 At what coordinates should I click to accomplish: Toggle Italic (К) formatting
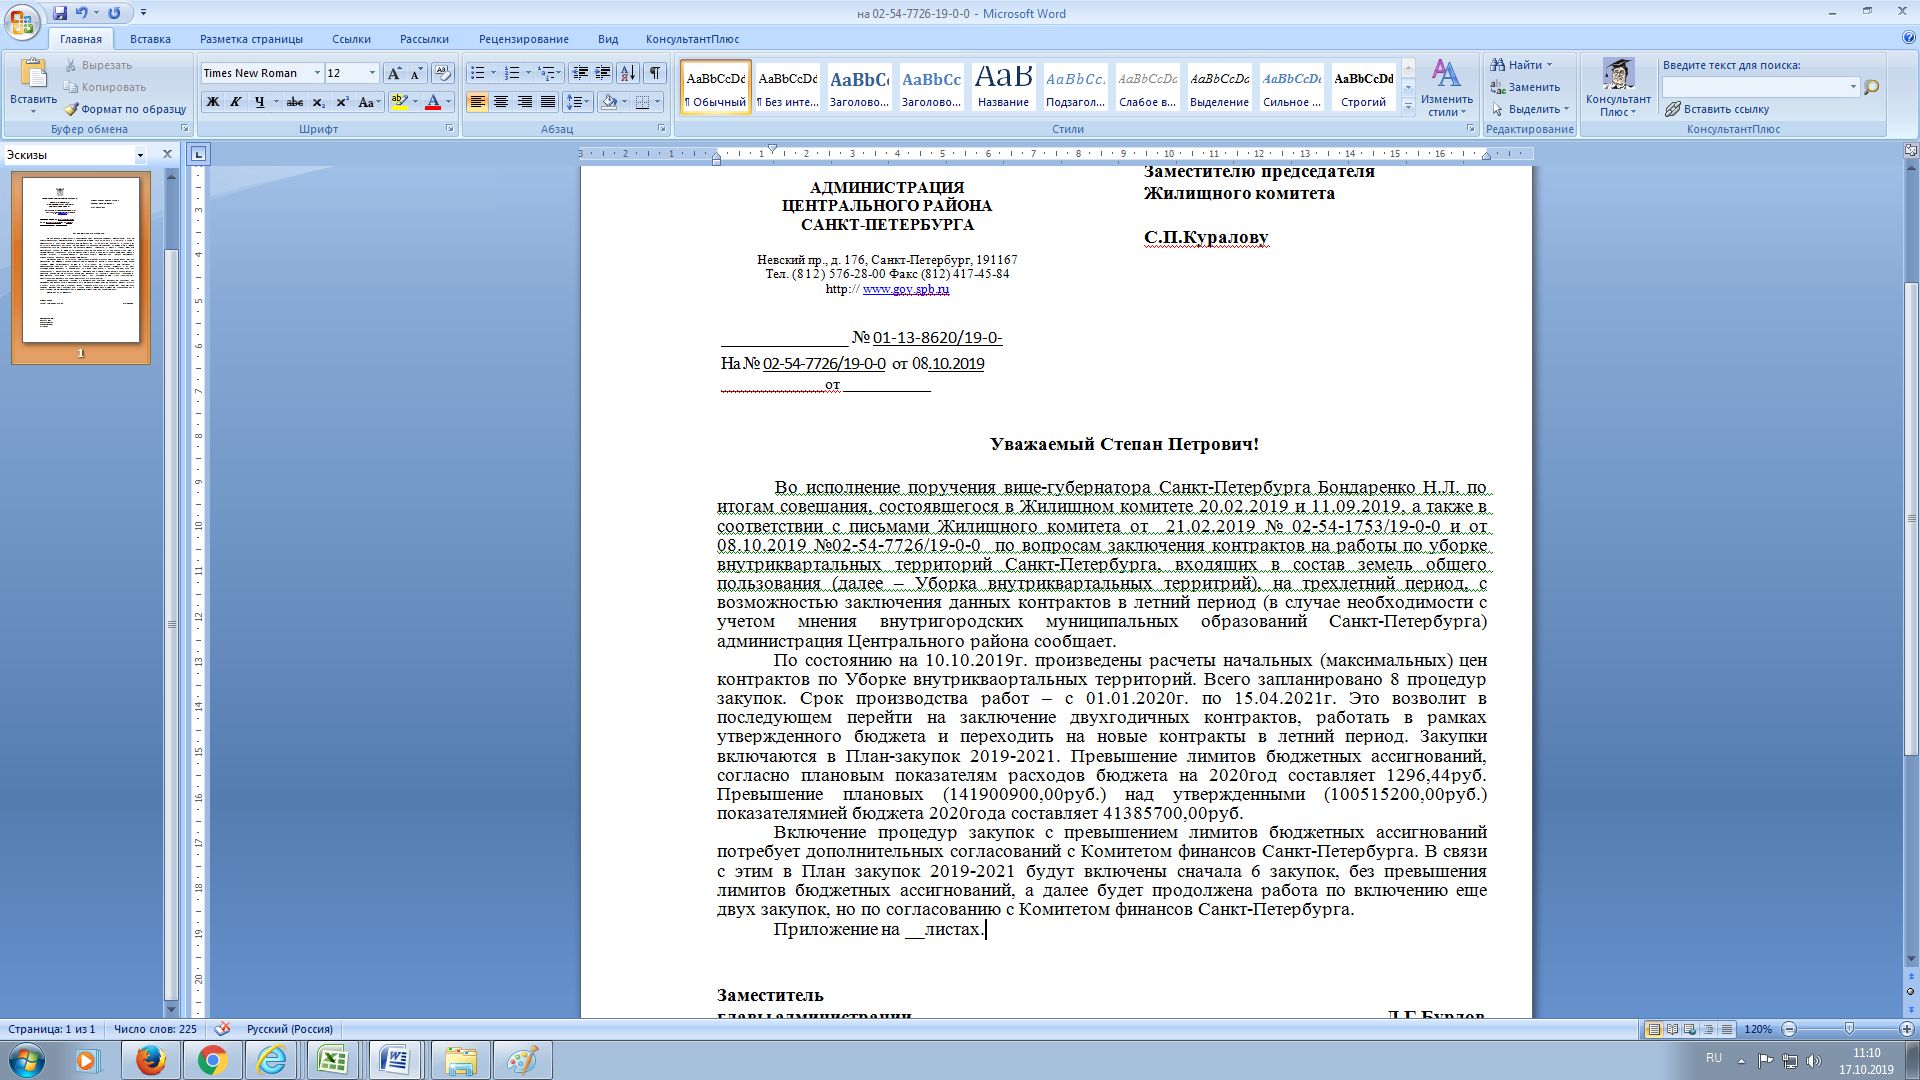pyautogui.click(x=236, y=102)
